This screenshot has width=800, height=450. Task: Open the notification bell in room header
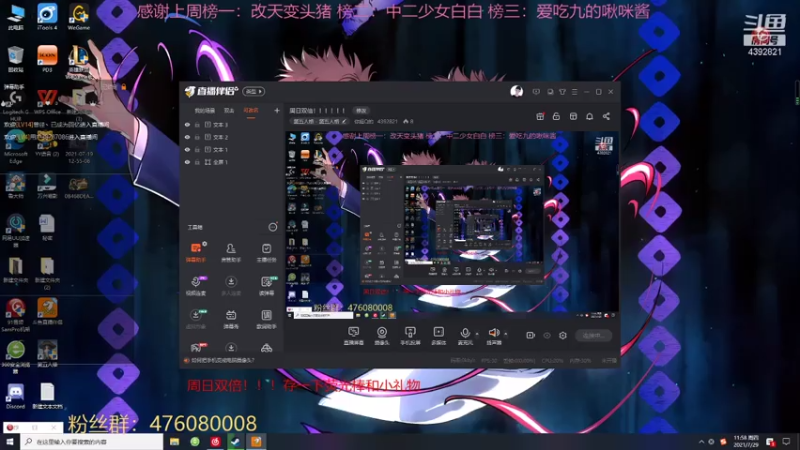coord(589,116)
